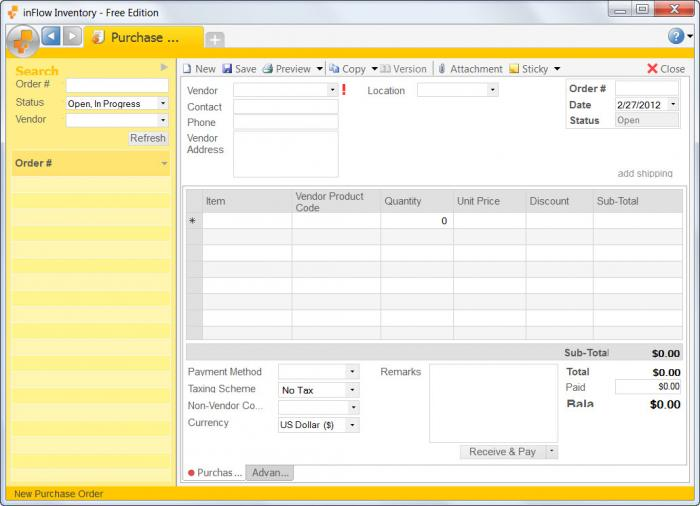The height and width of the screenshot is (506, 700).
Task: Switch to the Advanced tab
Action: click(270, 473)
